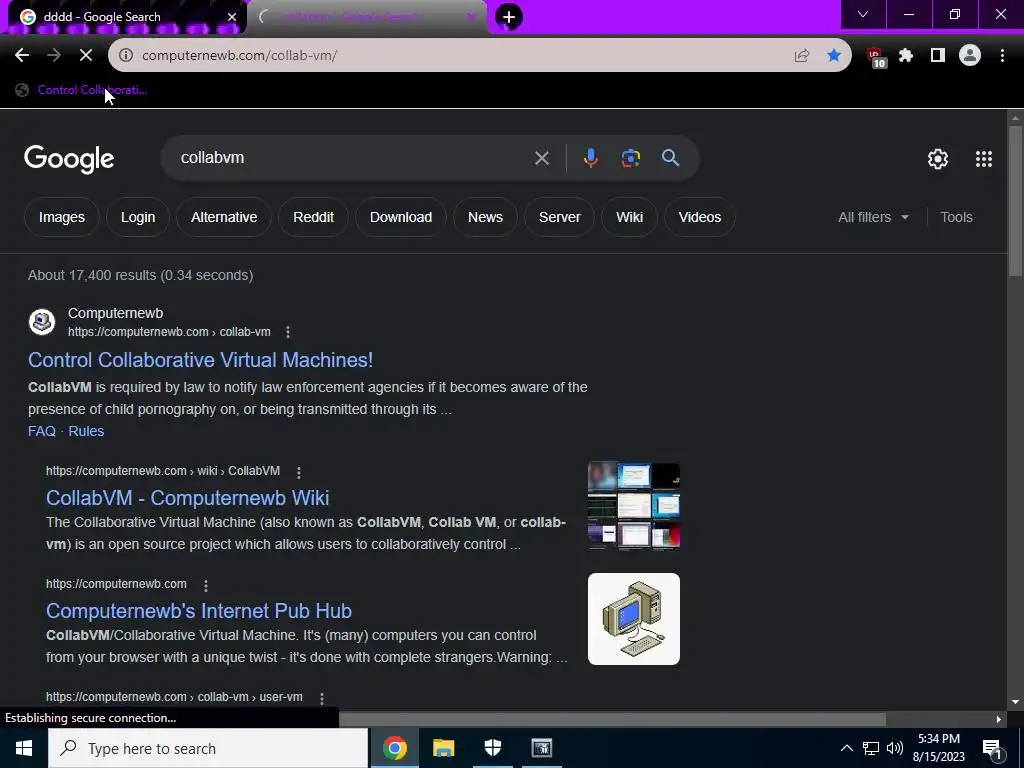Filter results by News
The height and width of the screenshot is (768, 1024).
click(485, 217)
